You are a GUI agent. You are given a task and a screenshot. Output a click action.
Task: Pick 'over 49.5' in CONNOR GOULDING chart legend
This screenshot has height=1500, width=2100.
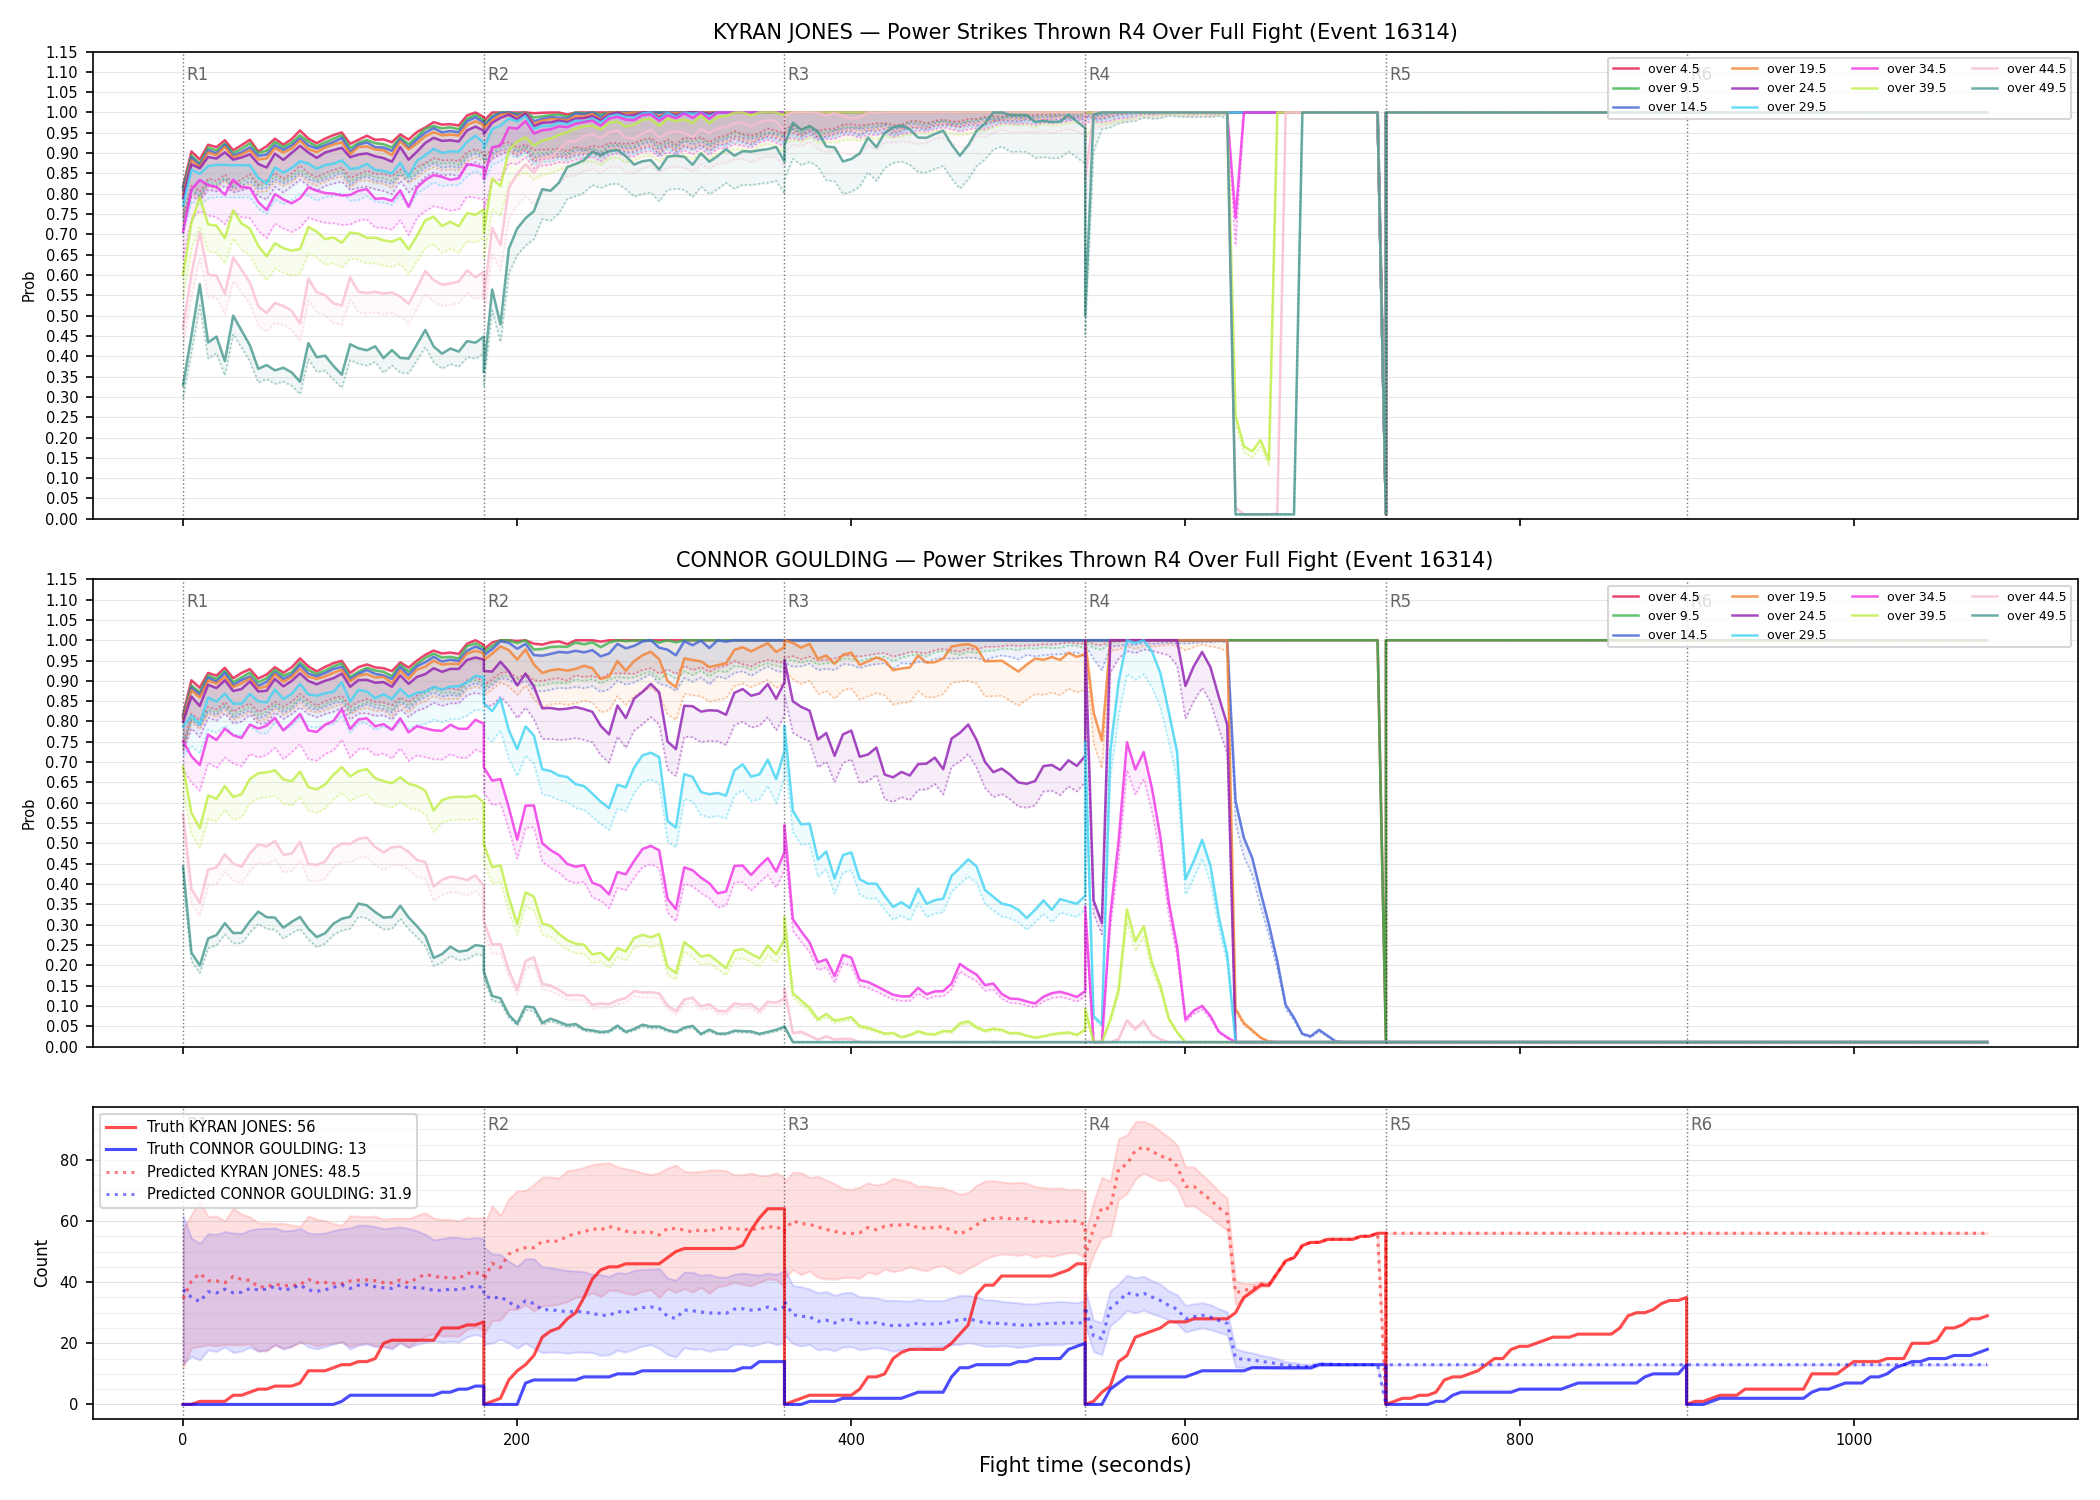click(2019, 616)
